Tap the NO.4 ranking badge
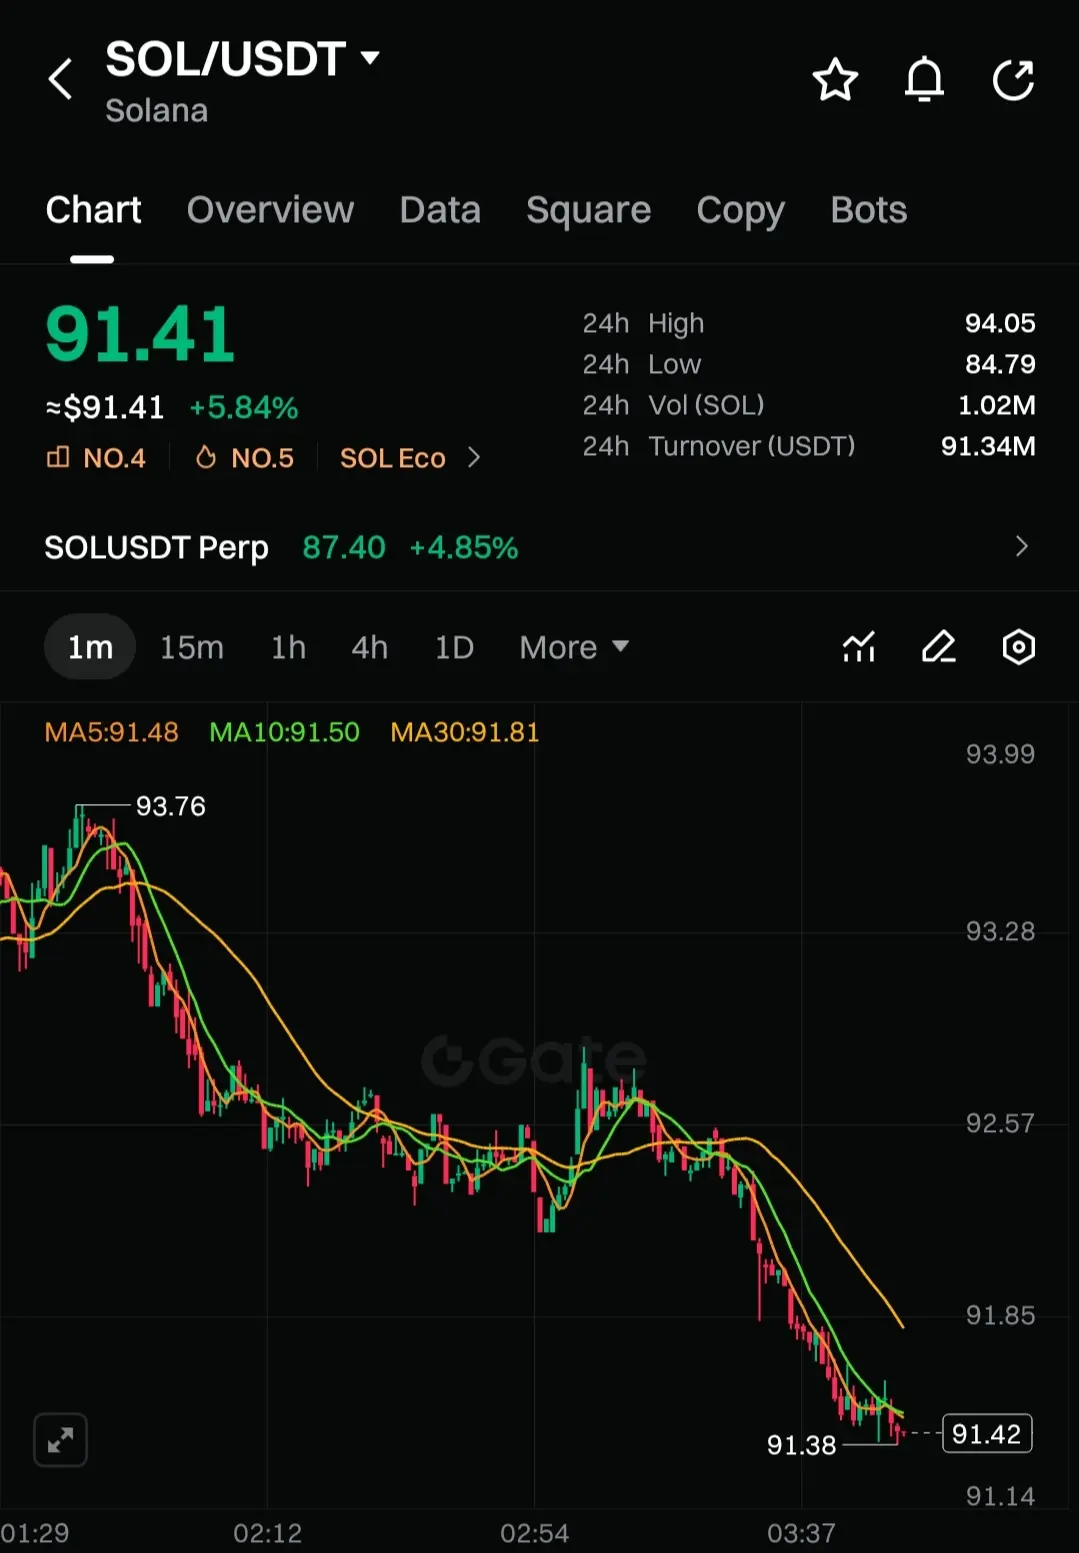 coord(96,458)
